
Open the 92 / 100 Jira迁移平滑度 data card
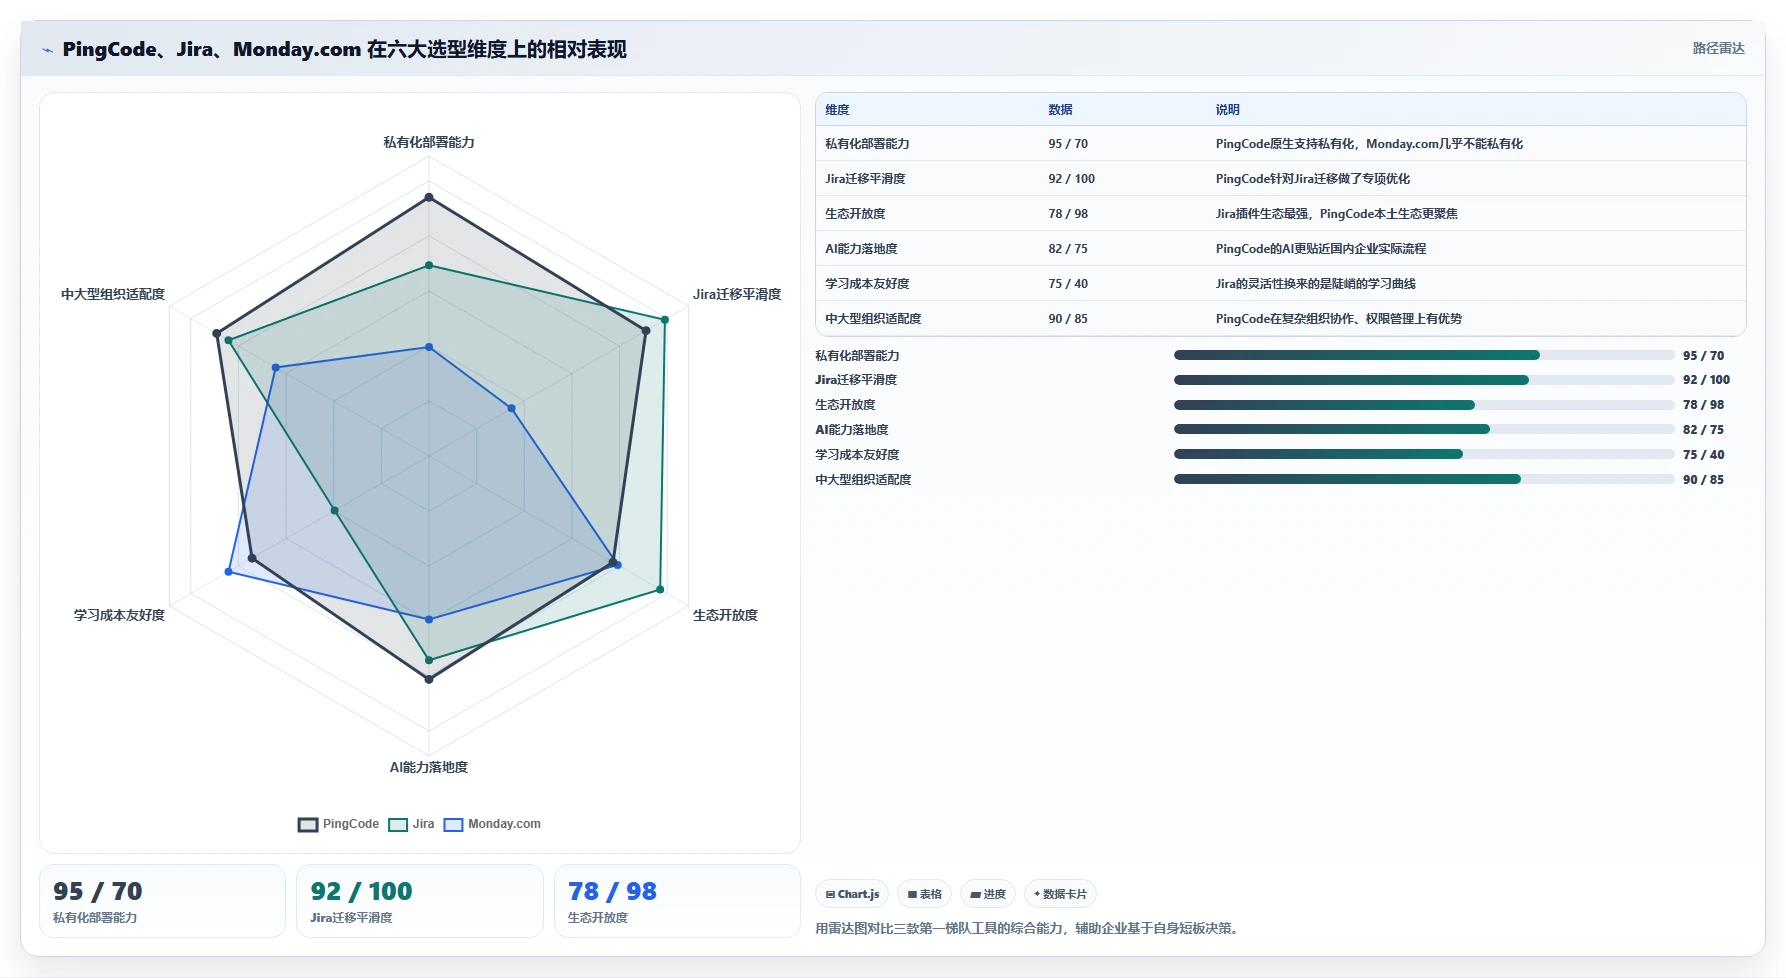[x=420, y=901]
